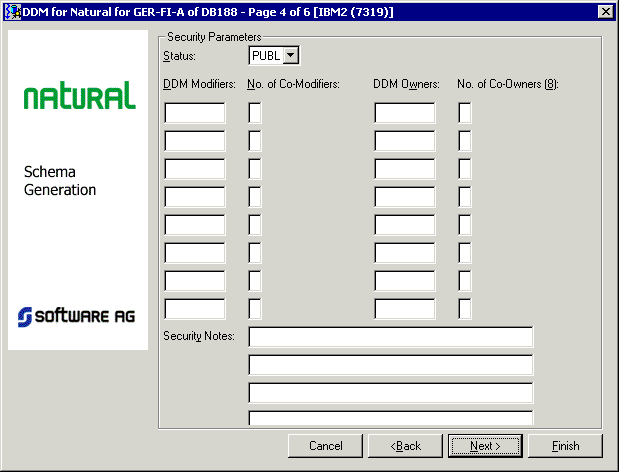This screenshot has height=472, width=620.
Task: Click the Finish button
Action: [x=565, y=445]
